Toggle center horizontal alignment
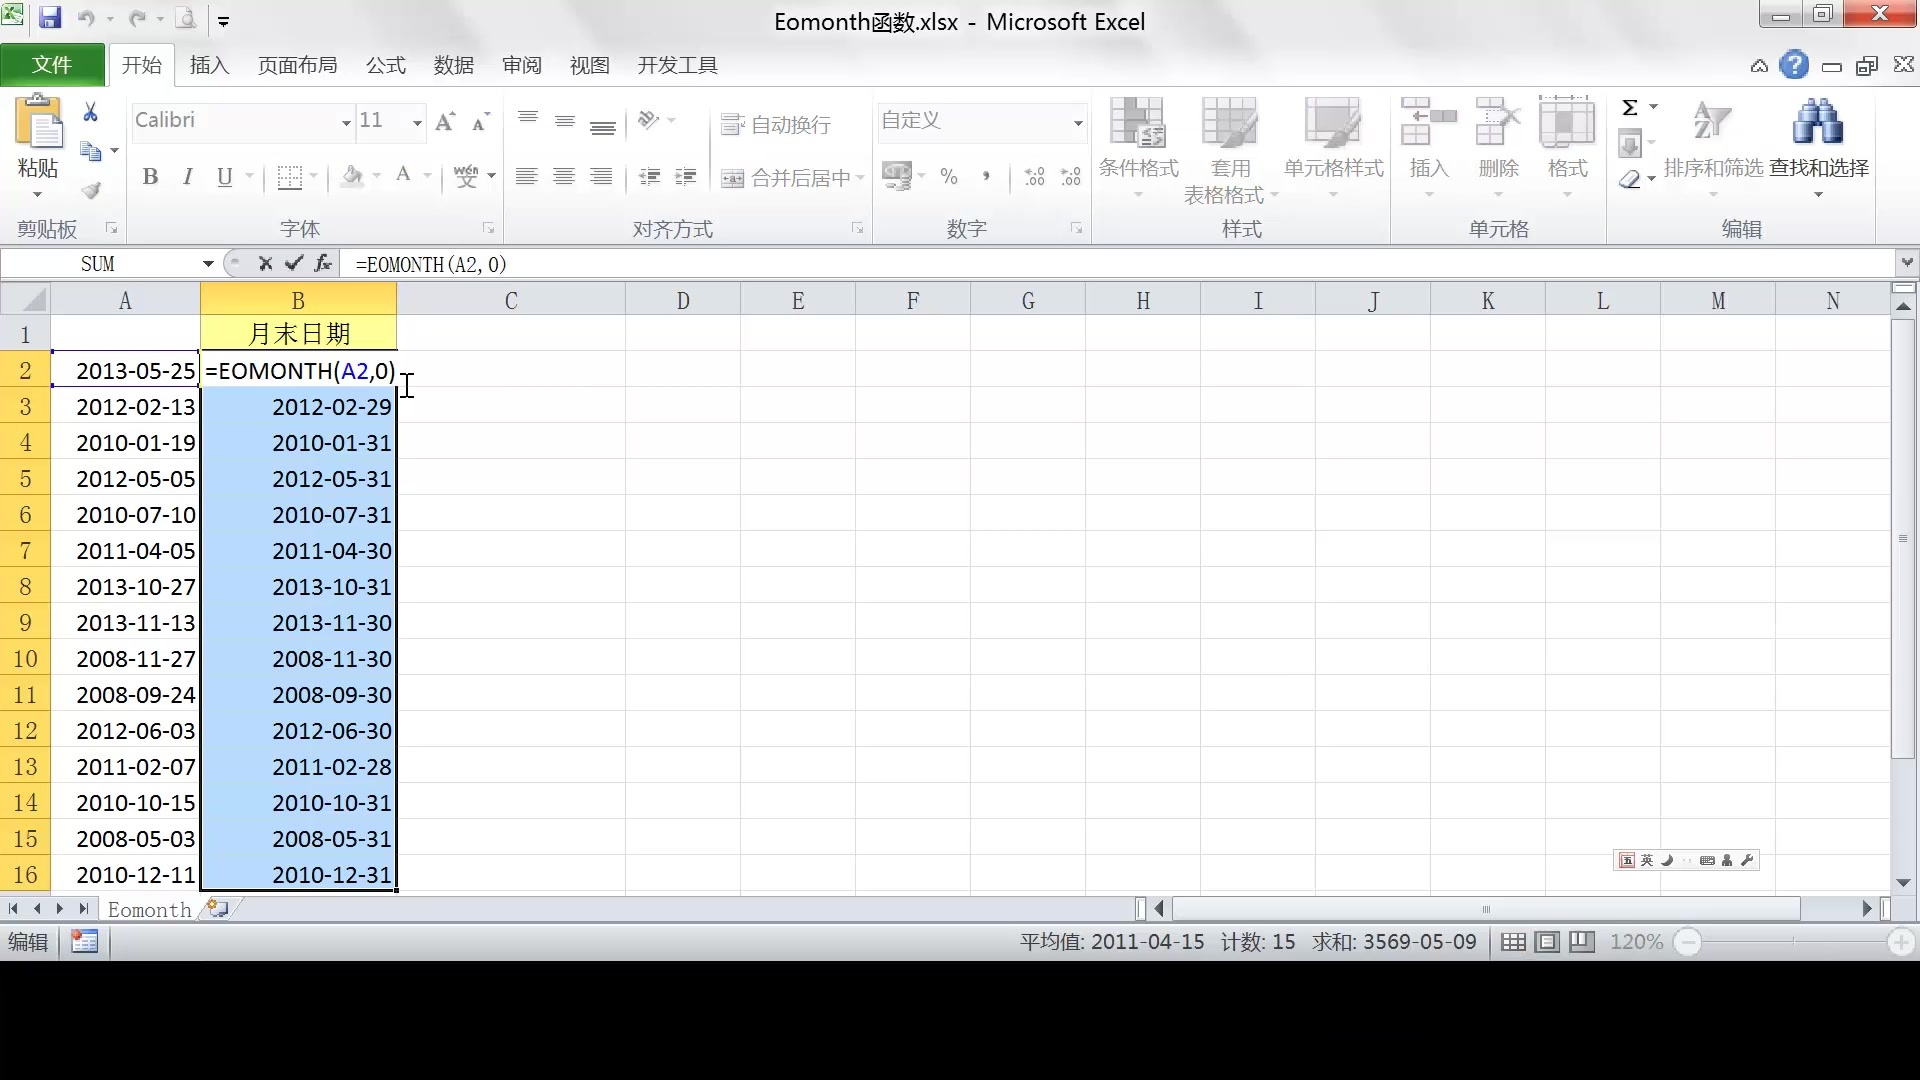 pyautogui.click(x=564, y=177)
